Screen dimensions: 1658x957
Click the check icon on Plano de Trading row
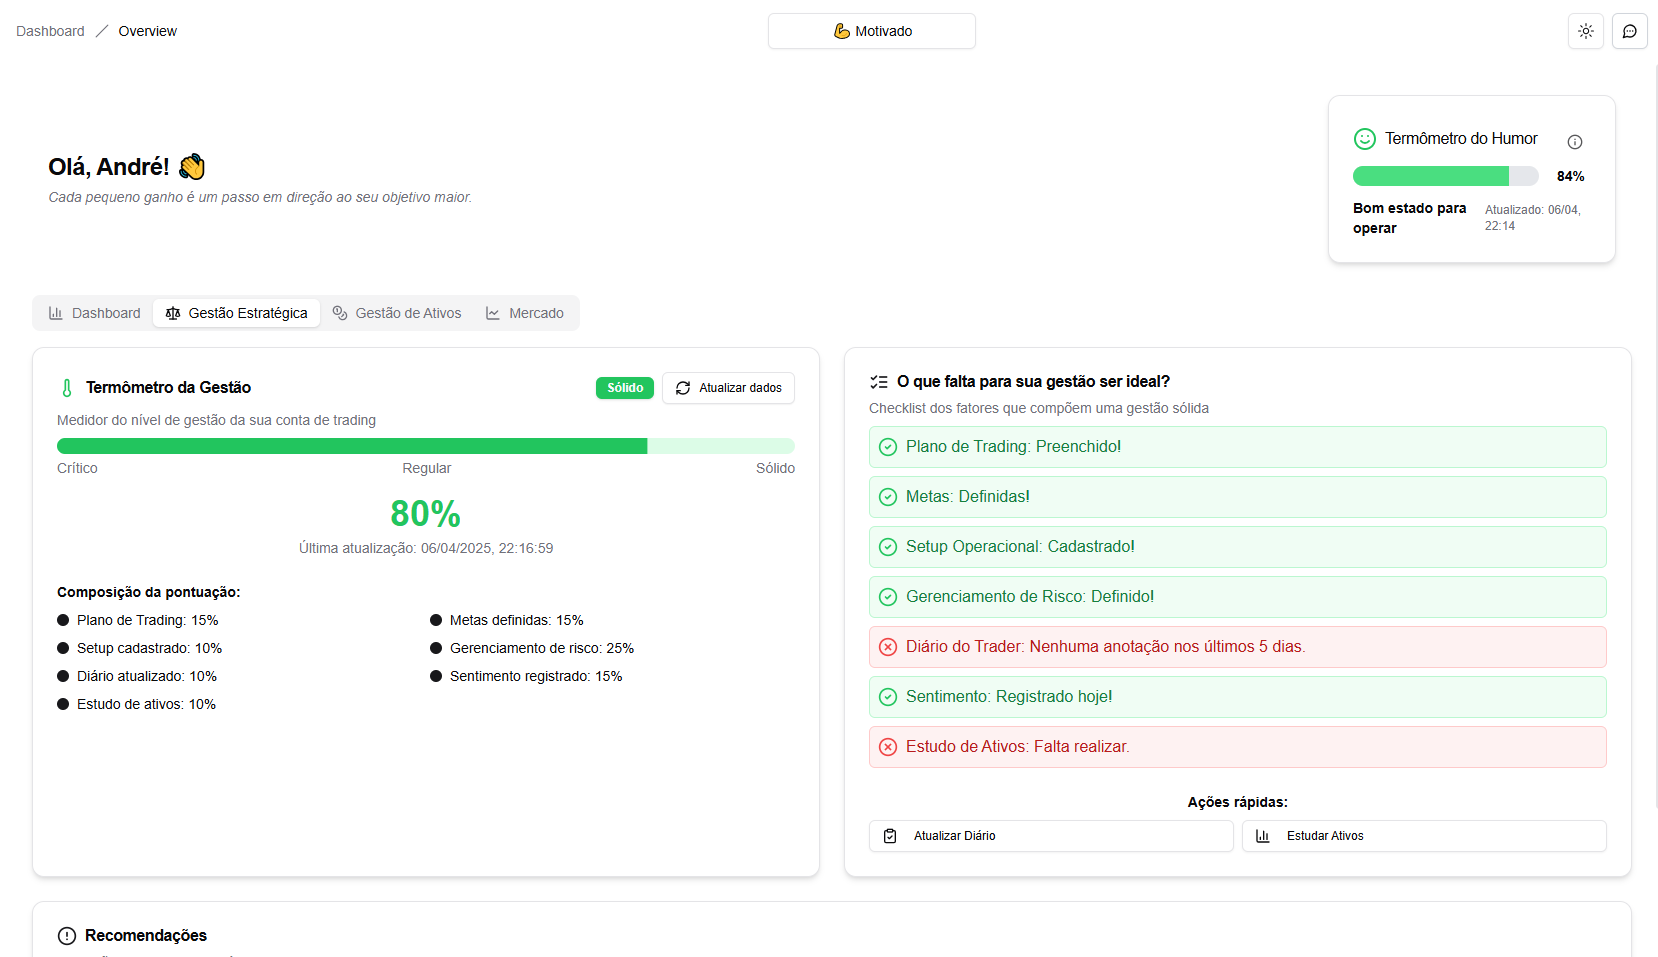point(888,447)
